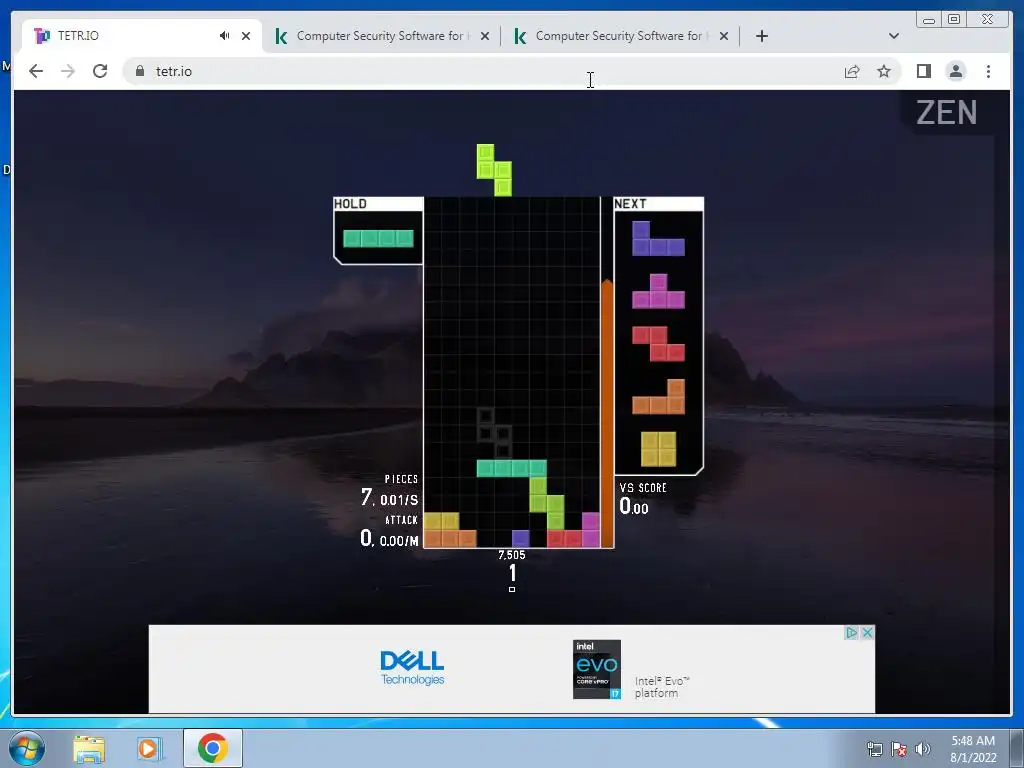The image size is (1024, 768).
Task: Click the red Z-piece in NEXT queue
Action: [658, 344]
